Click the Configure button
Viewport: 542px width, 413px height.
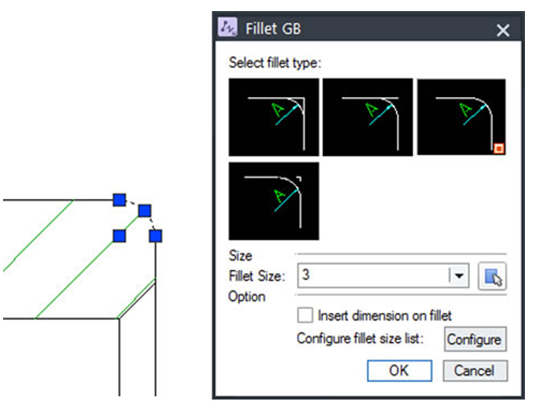pos(475,339)
